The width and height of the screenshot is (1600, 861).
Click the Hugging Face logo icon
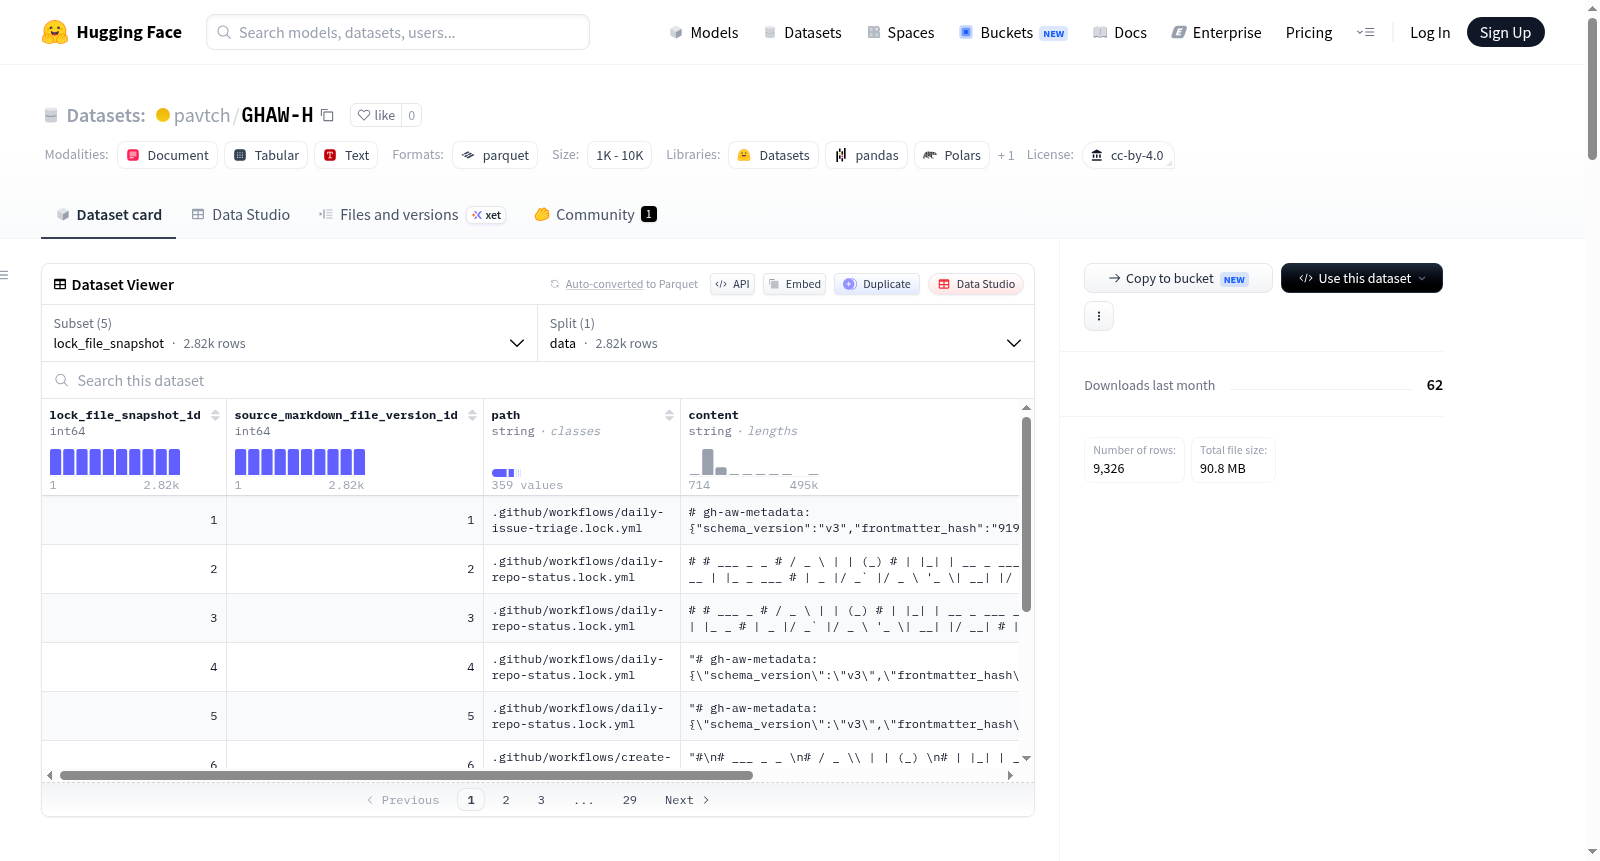click(55, 32)
